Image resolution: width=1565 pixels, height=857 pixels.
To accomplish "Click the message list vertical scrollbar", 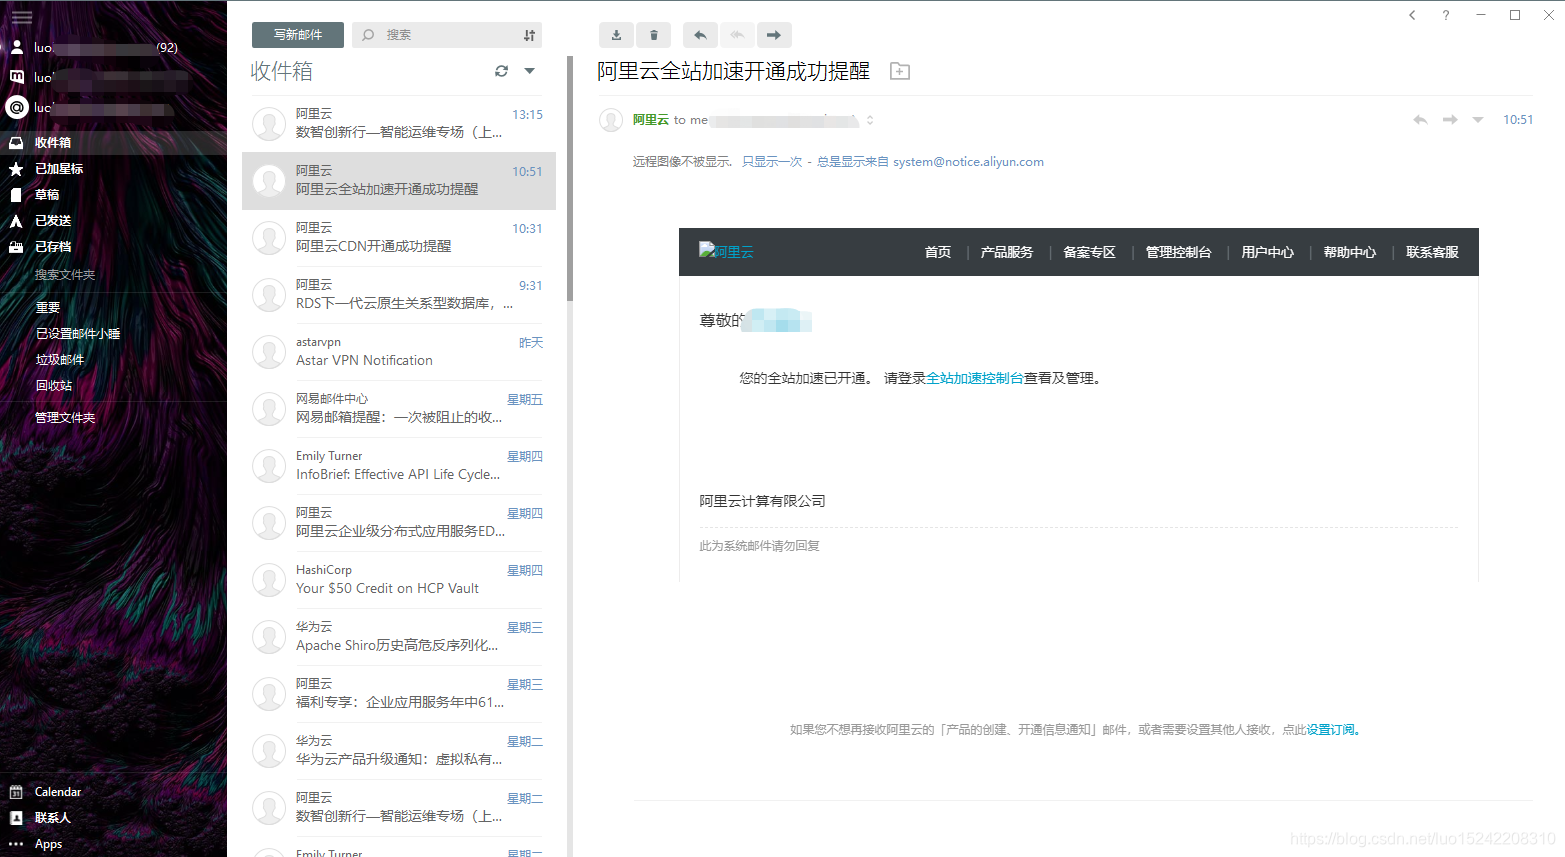I will pos(570,180).
